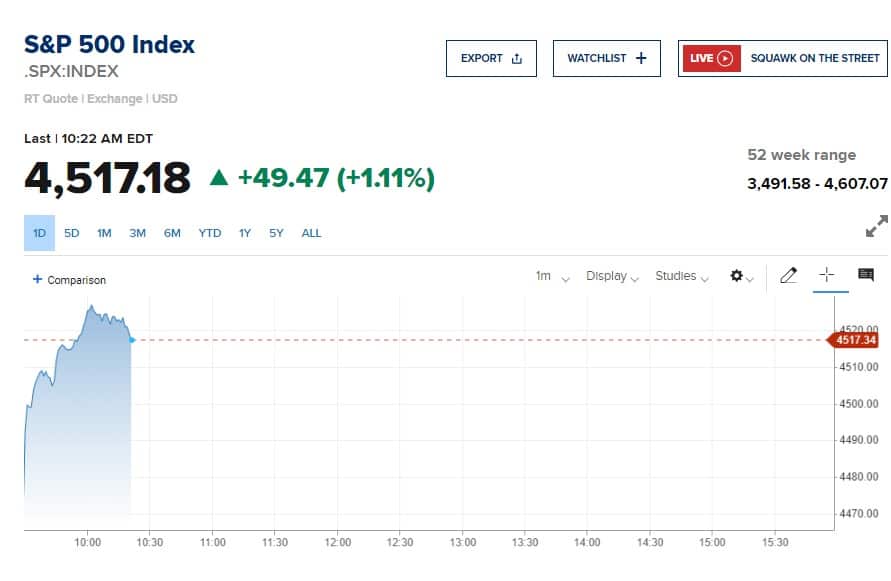Watch Squawk on the Street live
Screen dimensions: 891x581
pos(814,58)
